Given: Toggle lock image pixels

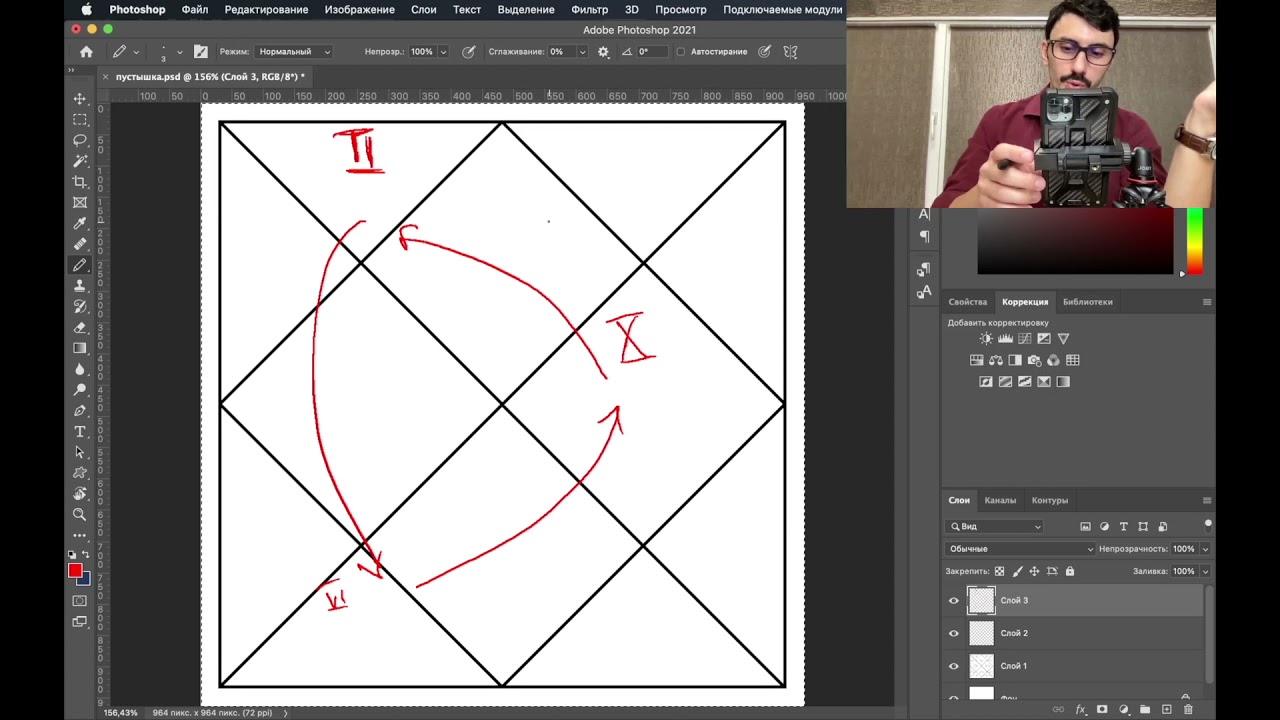Looking at the screenshot, I should pyautogui.click(x=1017, y=571).
